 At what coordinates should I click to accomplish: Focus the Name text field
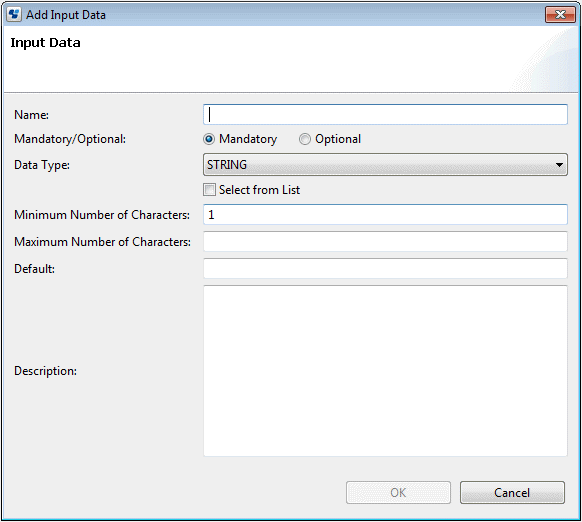coord(385,114)
